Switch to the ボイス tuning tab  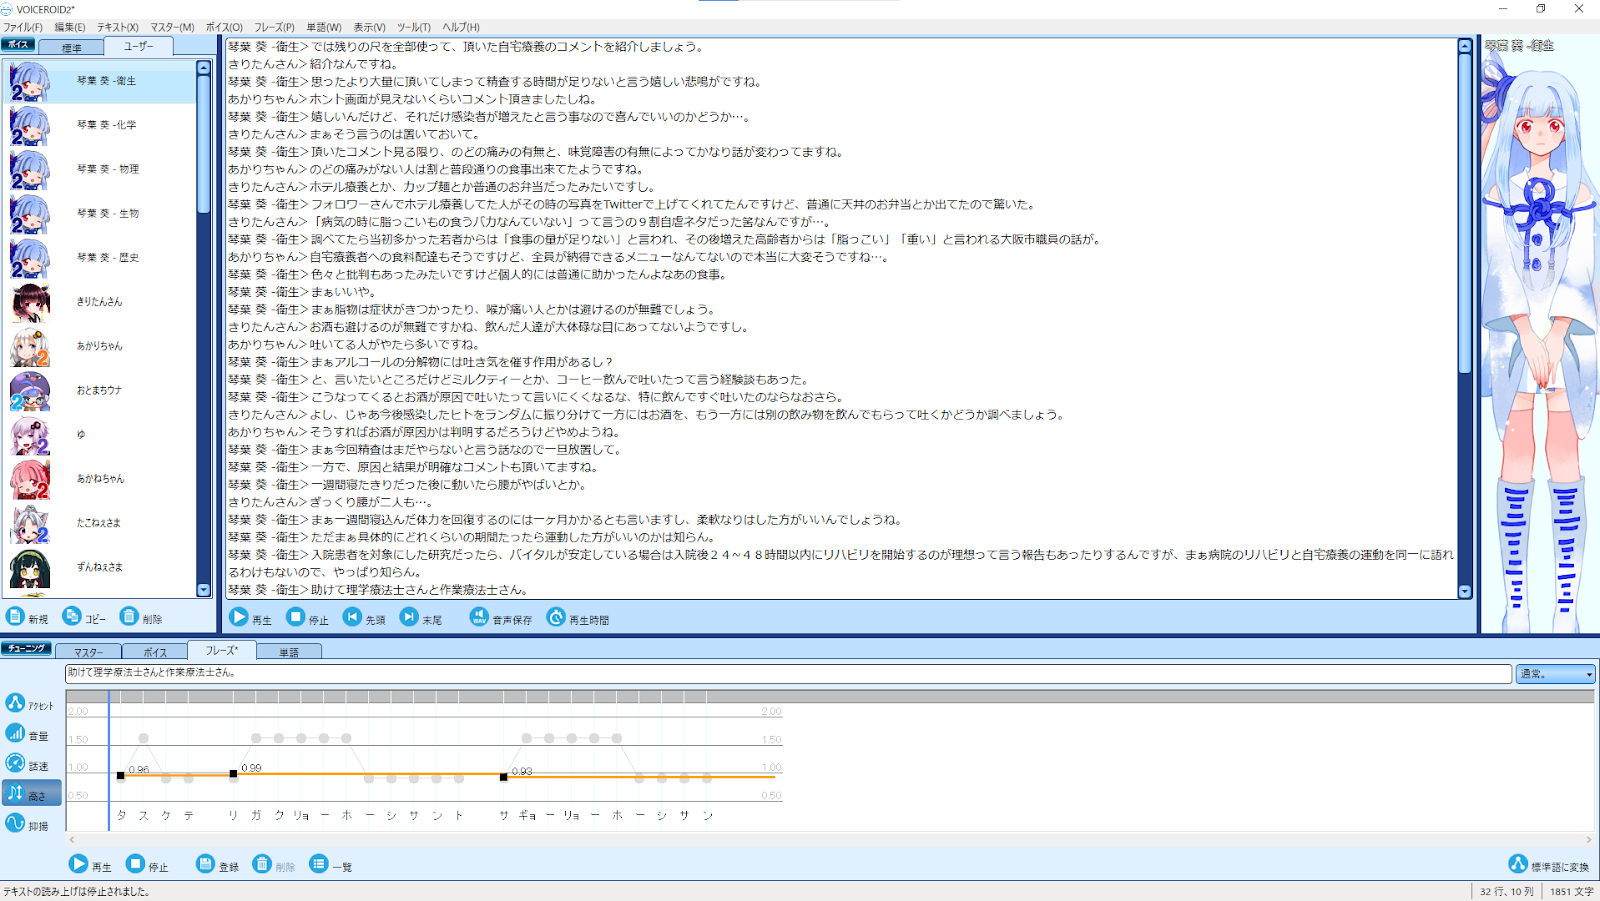155,651
